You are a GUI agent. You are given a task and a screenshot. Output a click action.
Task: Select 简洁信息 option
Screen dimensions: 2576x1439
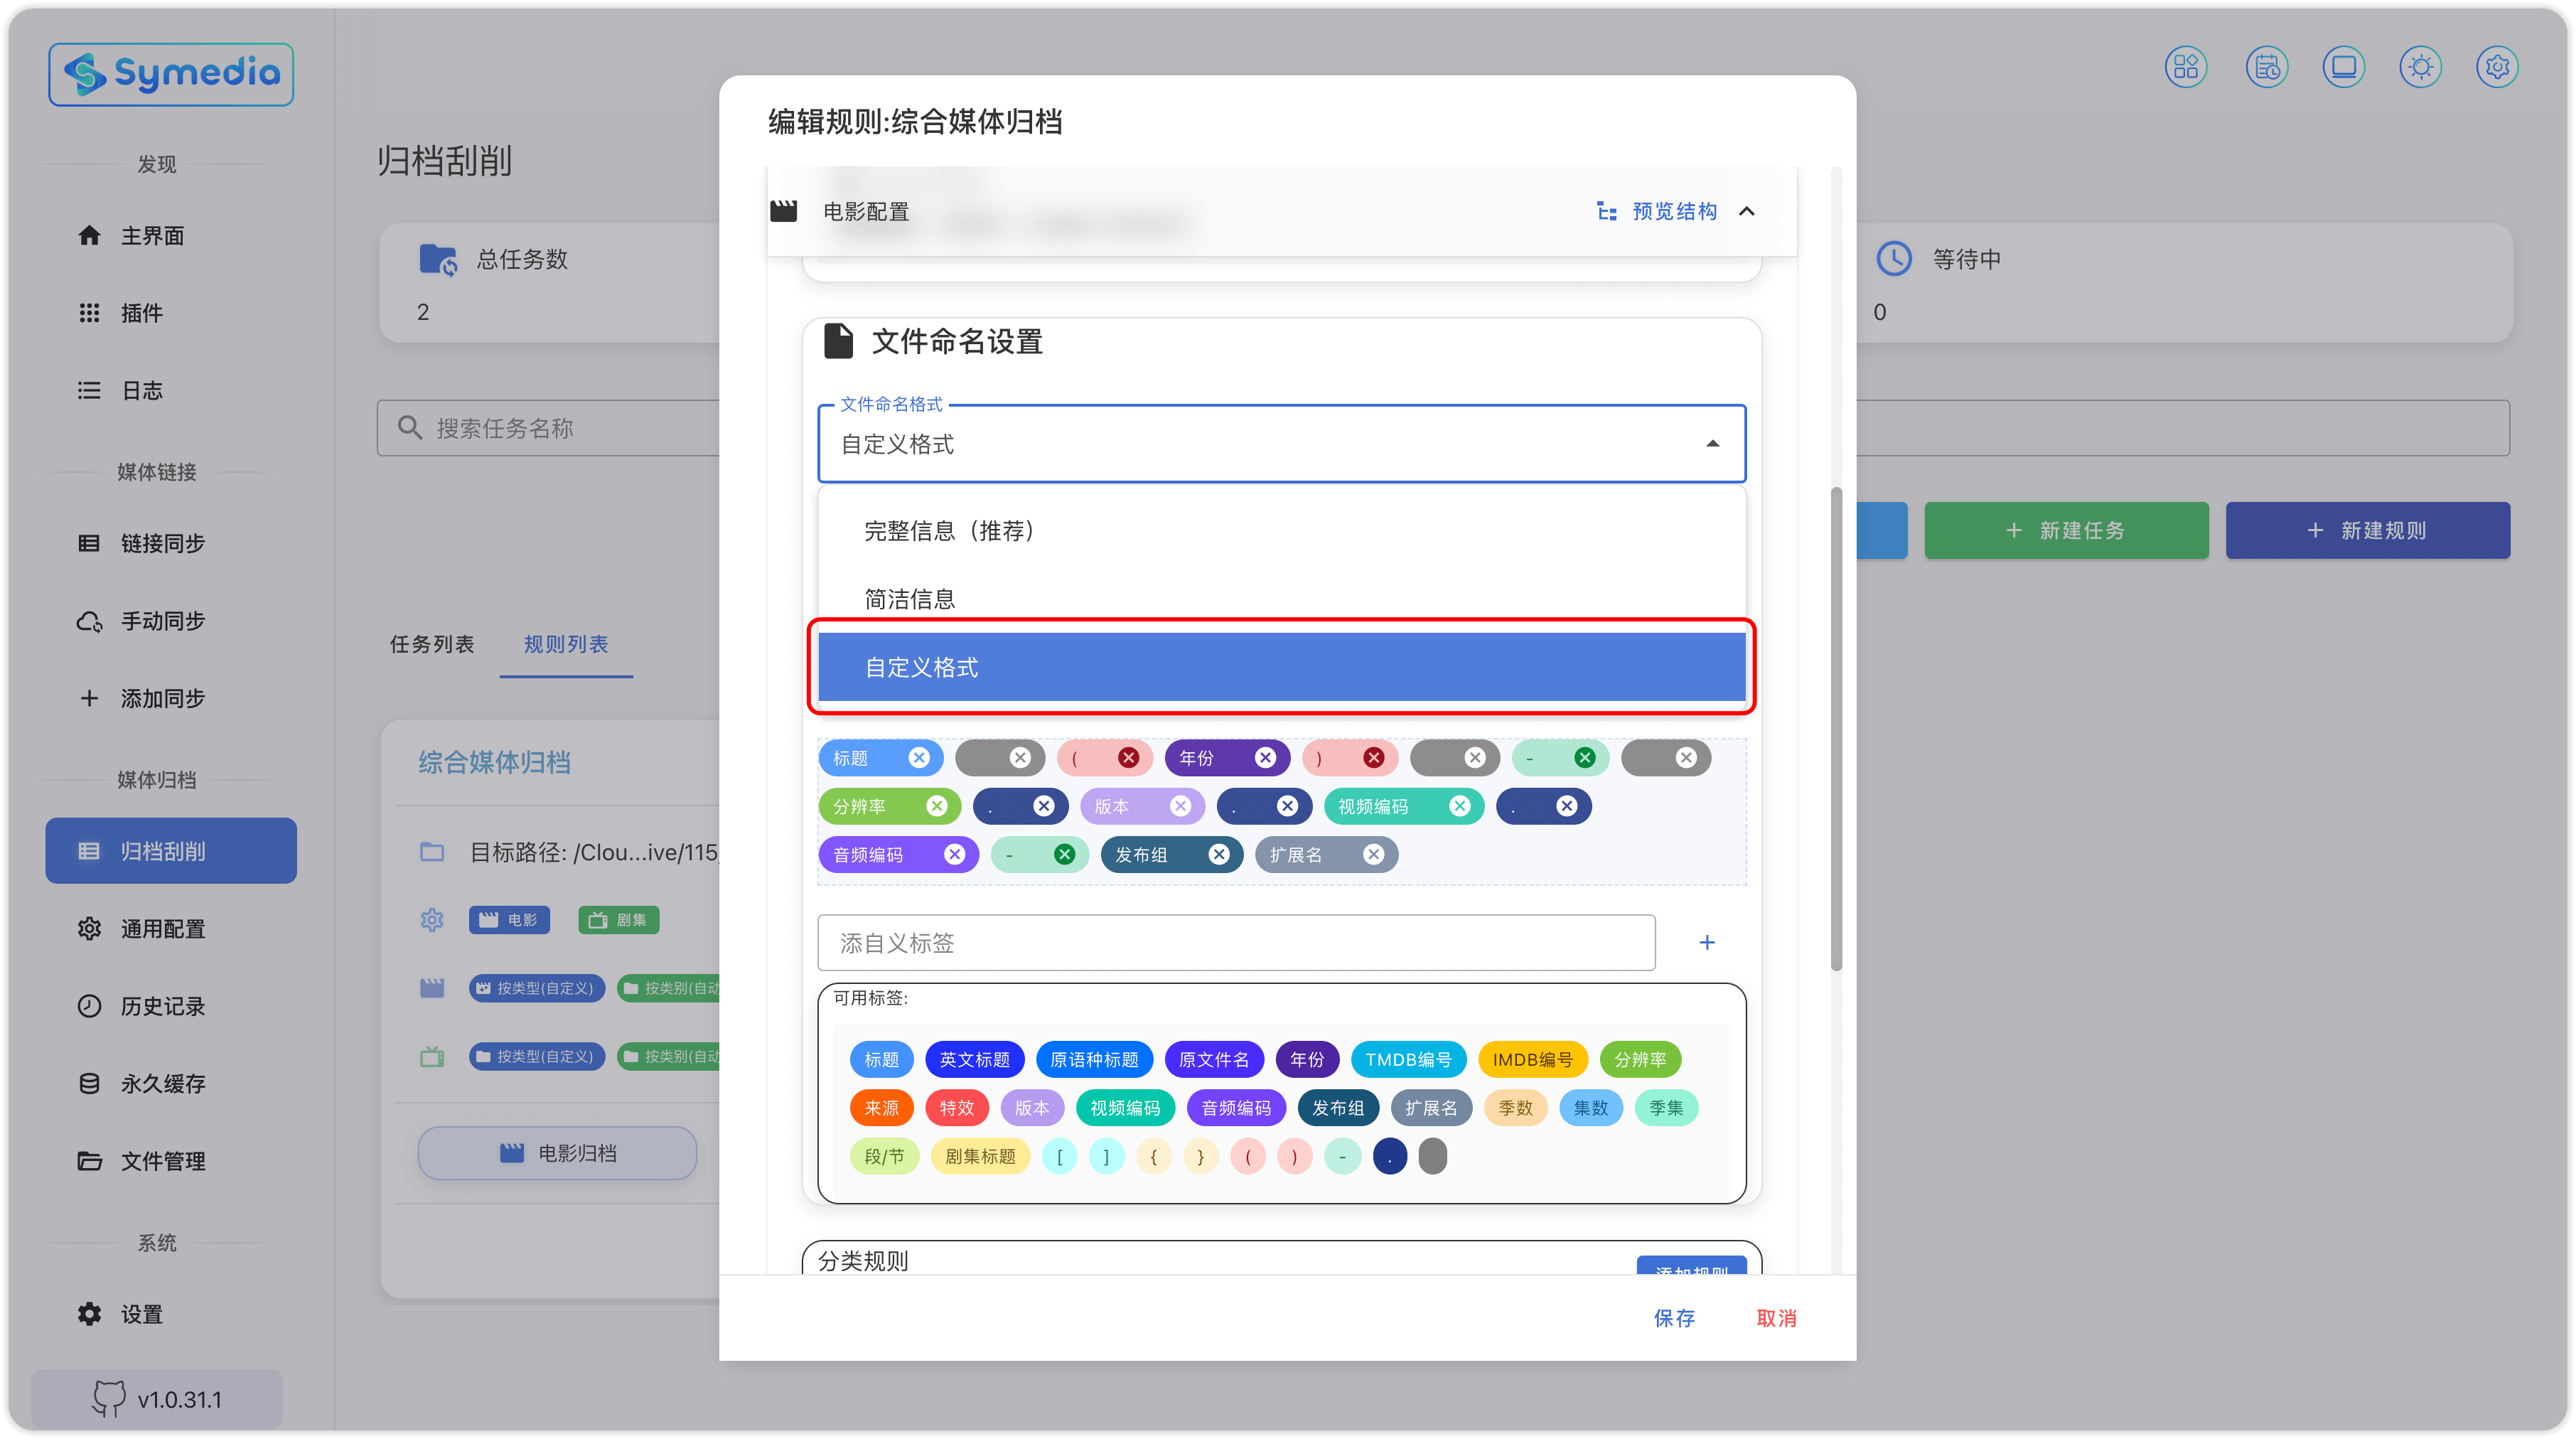(1281, 598)
